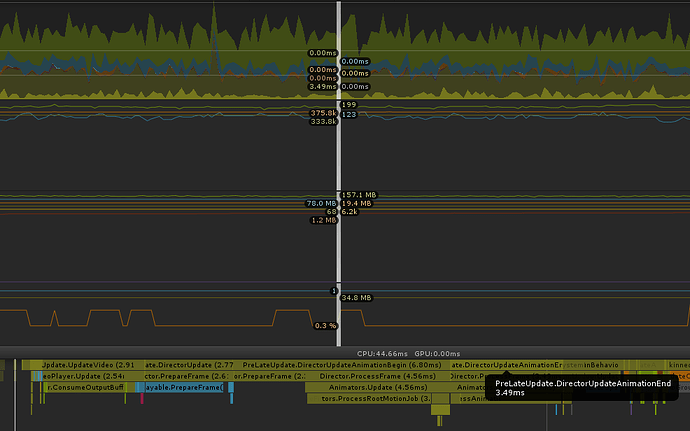Viewport: 690px width, 431px height.
Task: Click the 123 value label
Action: (x=349, y=114)
